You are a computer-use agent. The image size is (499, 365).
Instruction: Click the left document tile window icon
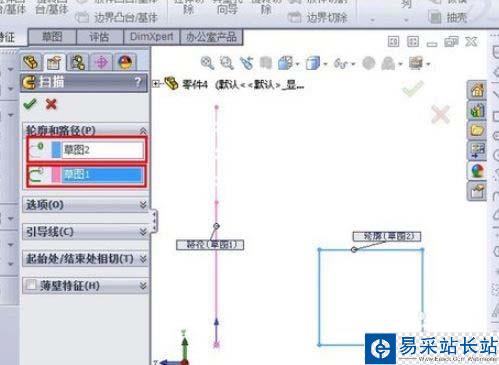pos(393,42)
